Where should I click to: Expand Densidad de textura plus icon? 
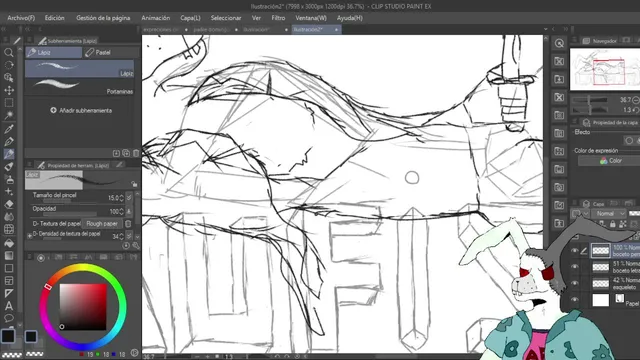pyautogui.click(x=29, y=236)
